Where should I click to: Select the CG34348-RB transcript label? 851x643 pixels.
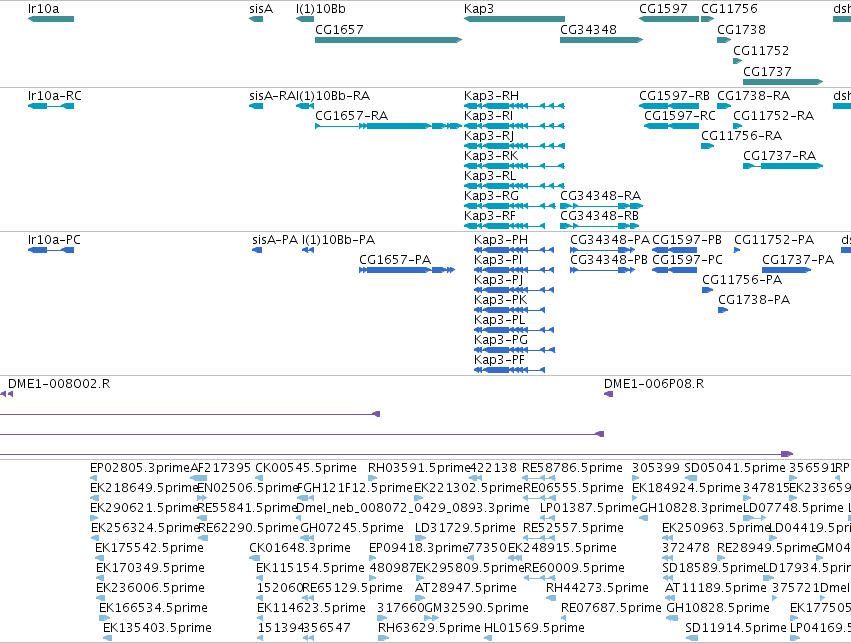click(600, 215)
